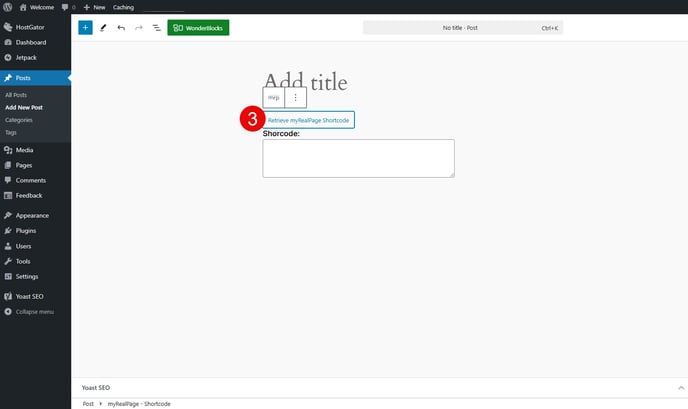Open the New content menu

94,7
